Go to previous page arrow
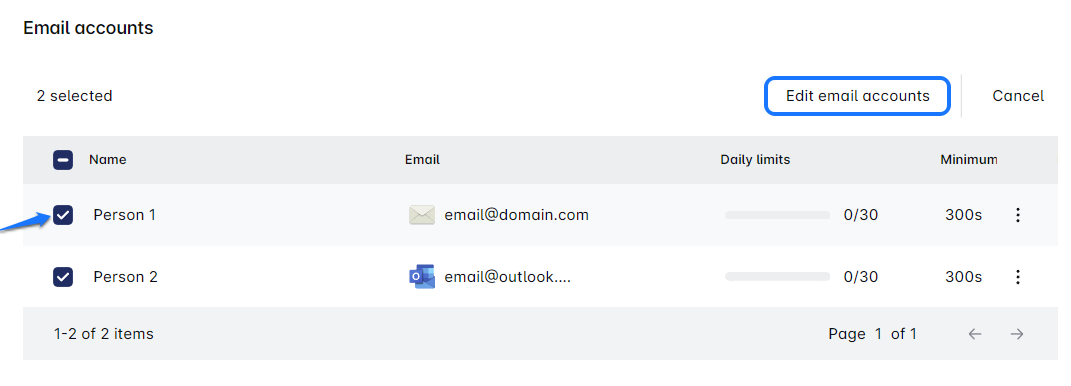This screenshot has width=1071, height=386. click(975, 333)
